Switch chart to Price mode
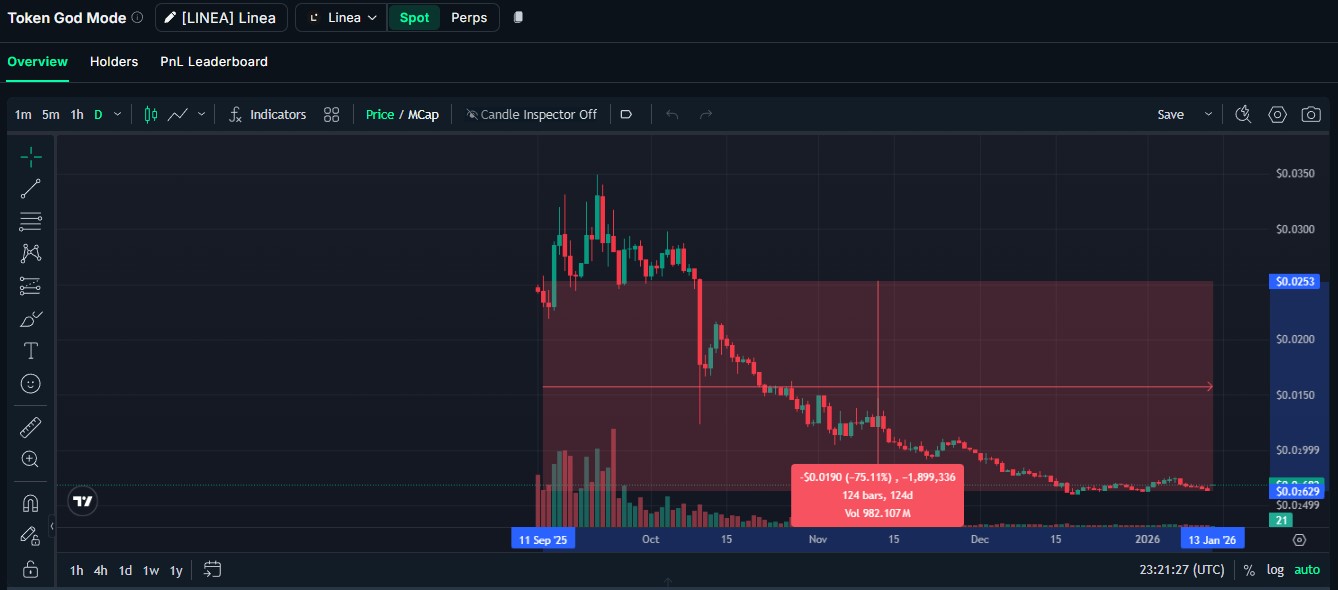1338x590 pixels. coord(380,115)
